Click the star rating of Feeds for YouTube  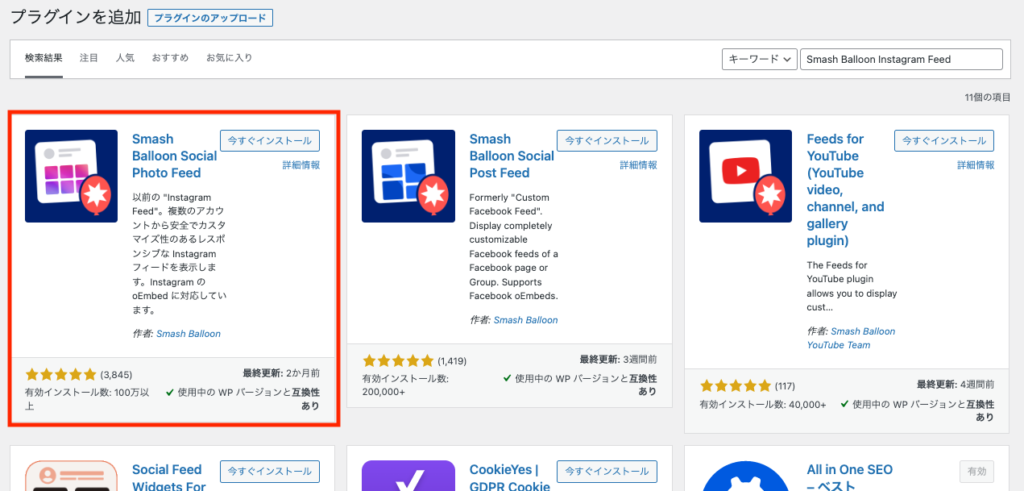coord(735,386)
